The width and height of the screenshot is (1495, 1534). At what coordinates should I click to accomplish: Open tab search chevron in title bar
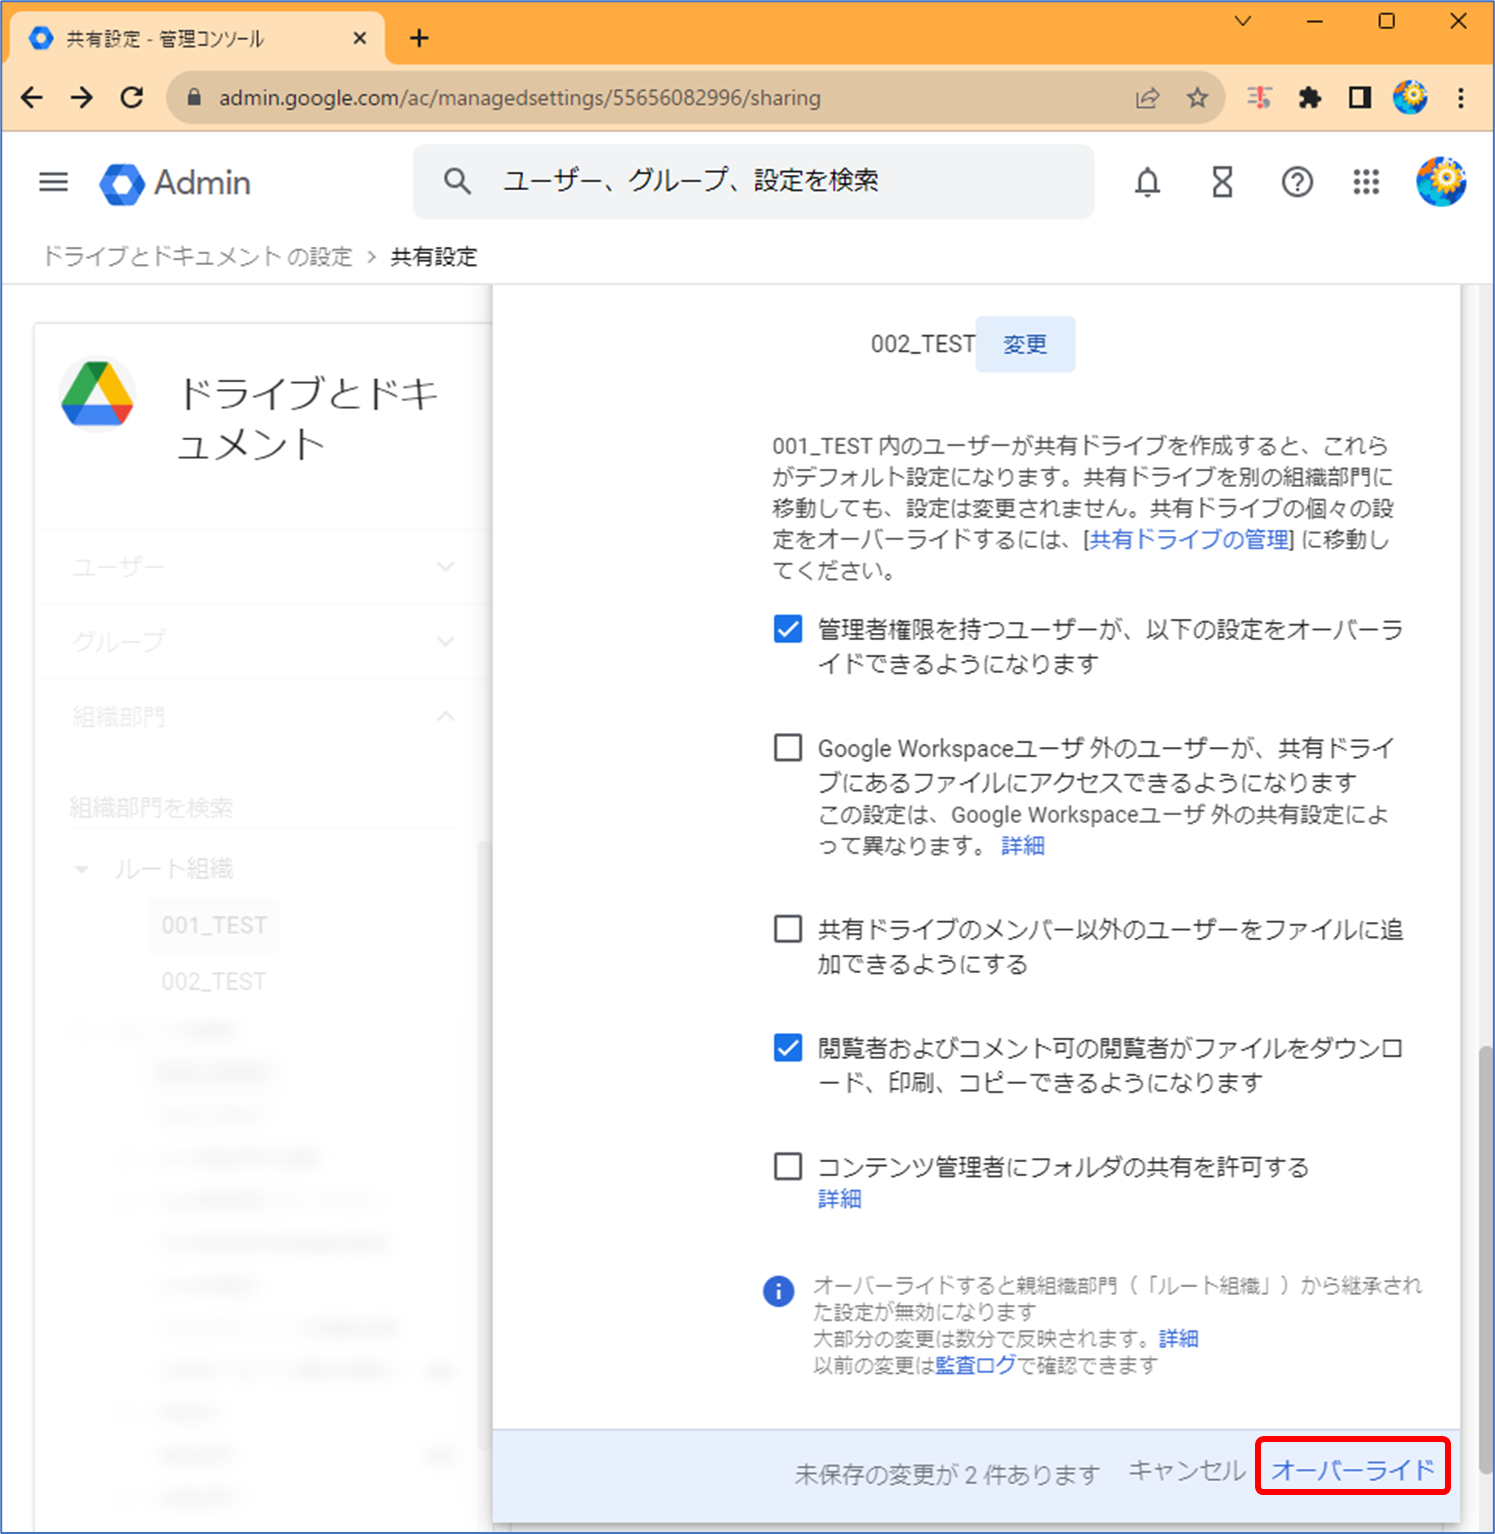tap(1243, 20)
